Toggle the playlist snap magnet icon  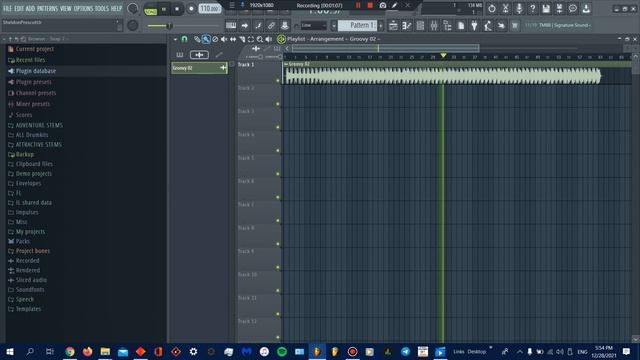click(x=184, y=39)
